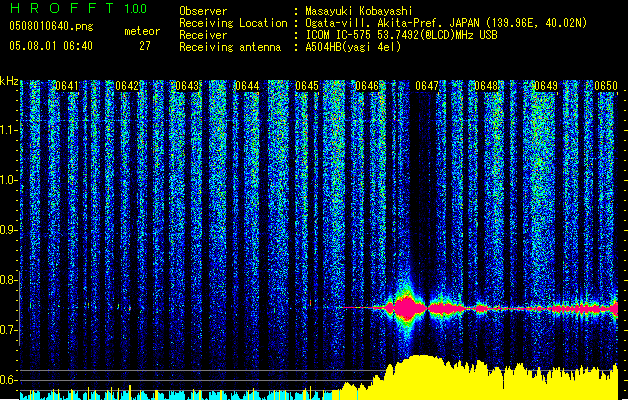This screenshot has width=629, height=400.
Task: Click the 0.8 kHz axis label
Action: (9, 280)
